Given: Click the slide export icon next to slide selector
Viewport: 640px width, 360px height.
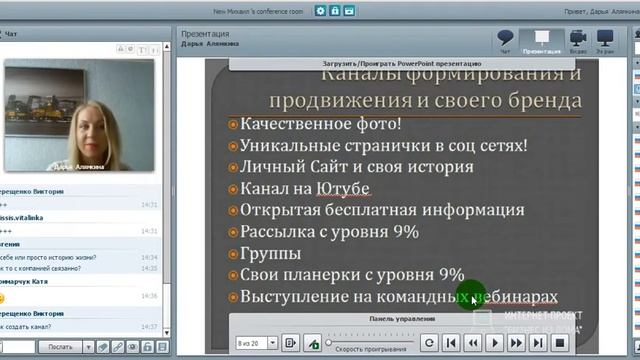Looking at the screenshot, I should (x=291, y=343).
